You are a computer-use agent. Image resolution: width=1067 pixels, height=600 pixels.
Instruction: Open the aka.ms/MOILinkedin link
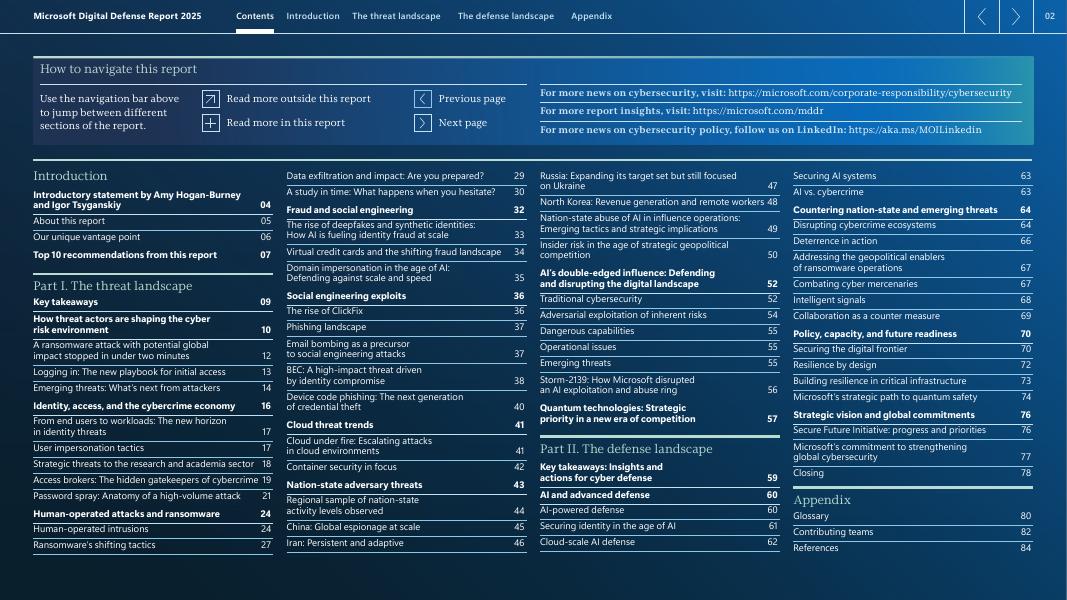(915, 130)
